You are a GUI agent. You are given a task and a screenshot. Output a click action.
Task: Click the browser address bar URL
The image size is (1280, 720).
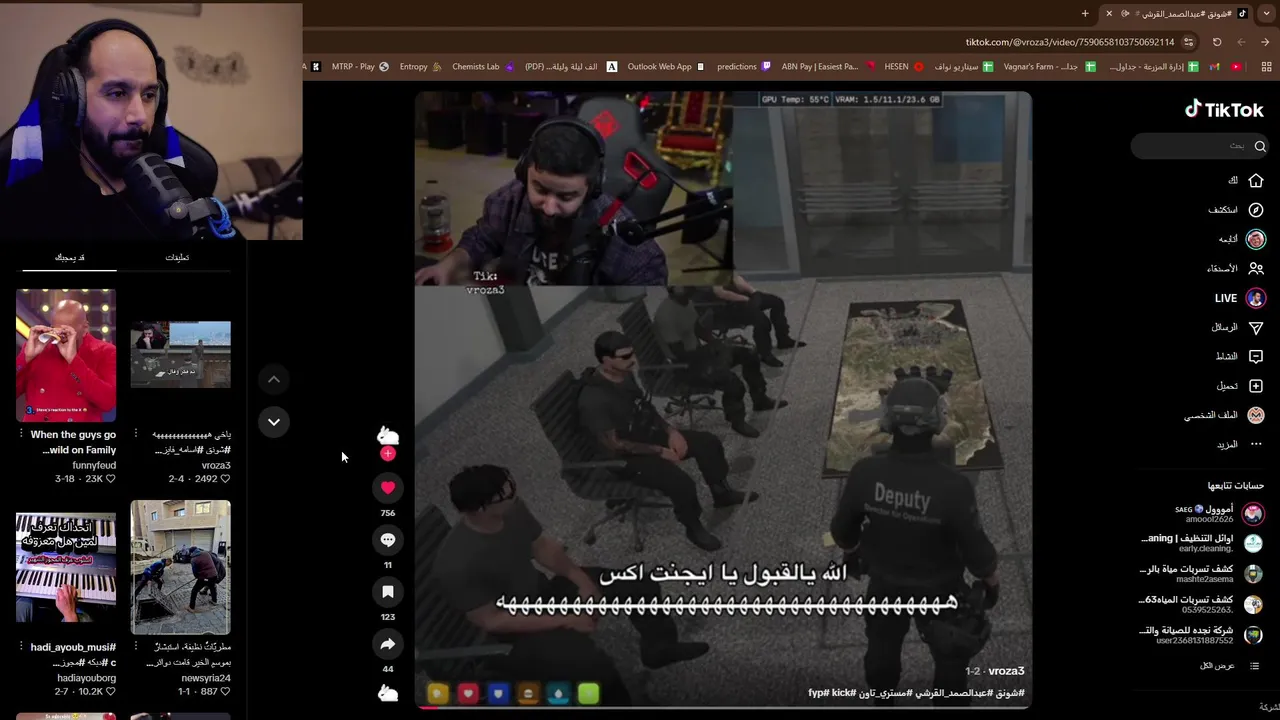(1069, 42)
